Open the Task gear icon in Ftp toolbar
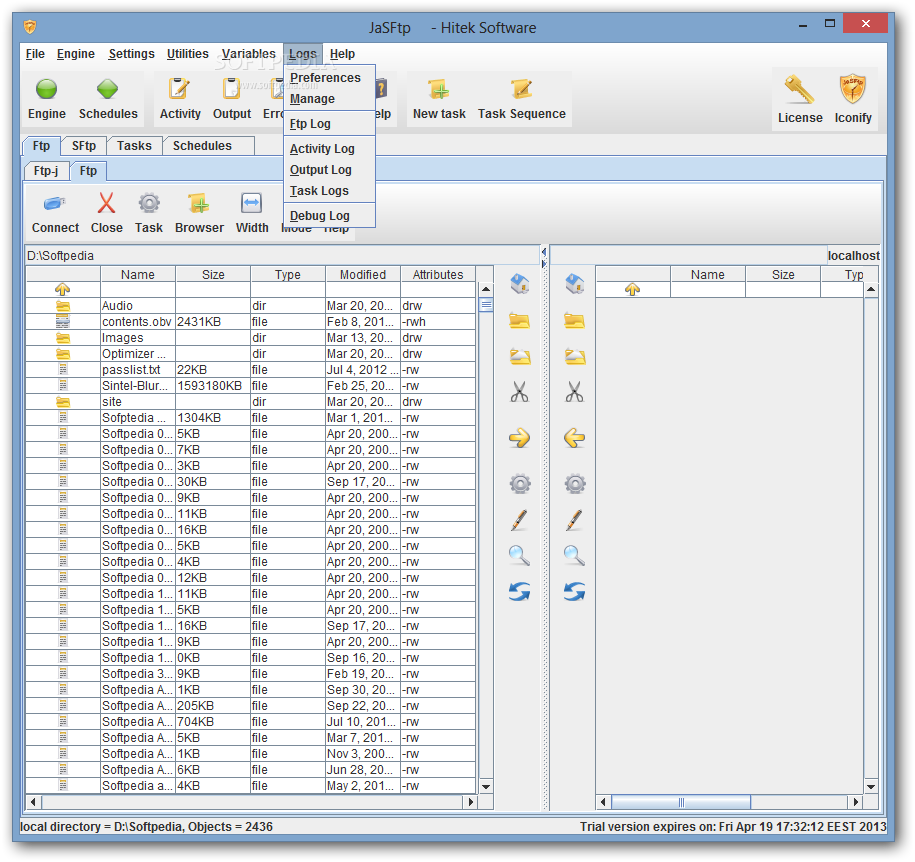Viewport: 915px width, 862px height. 149,203
